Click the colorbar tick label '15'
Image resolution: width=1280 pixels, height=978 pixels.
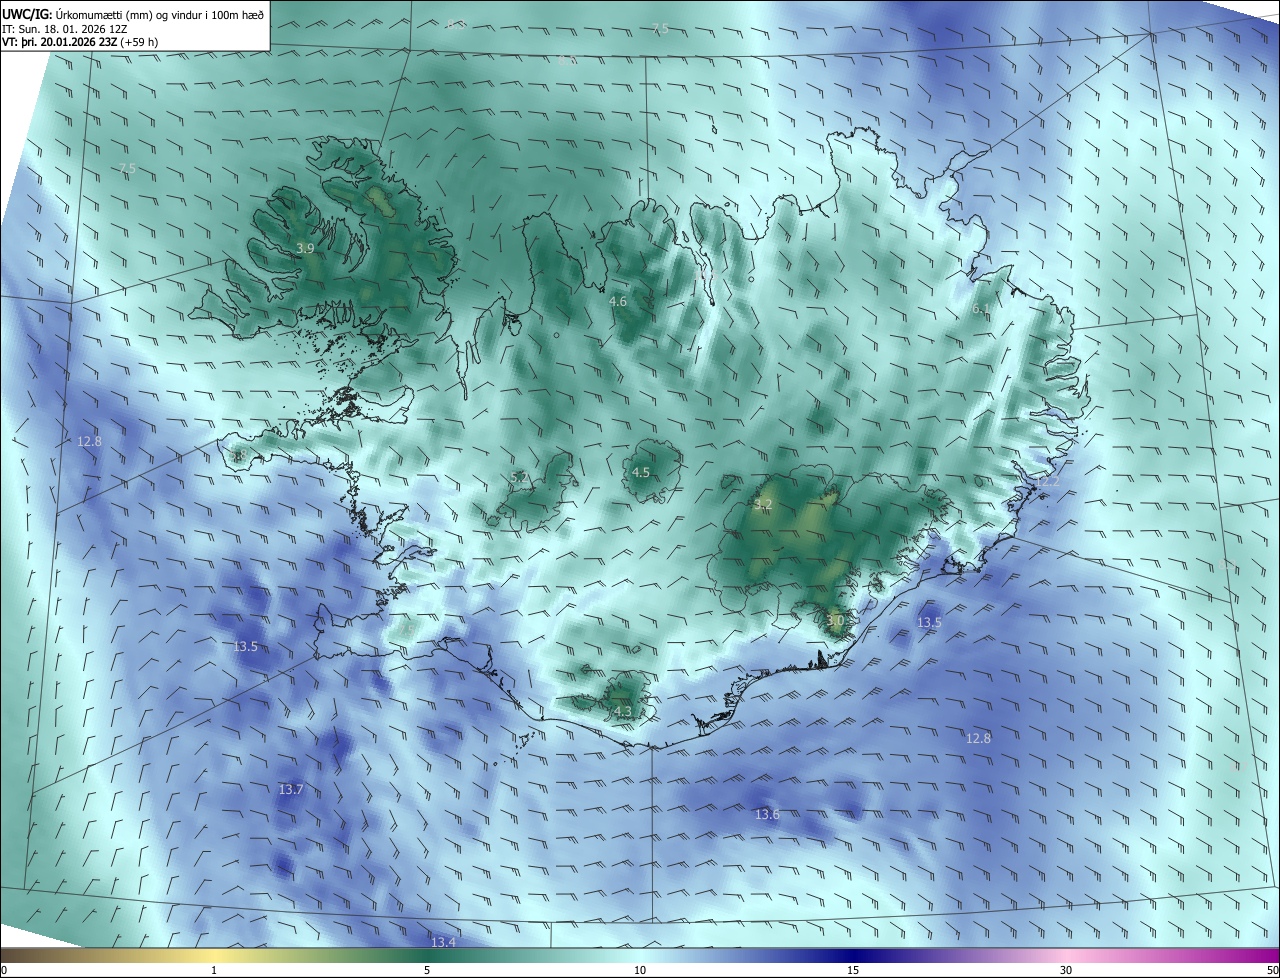tap(853, 970)
